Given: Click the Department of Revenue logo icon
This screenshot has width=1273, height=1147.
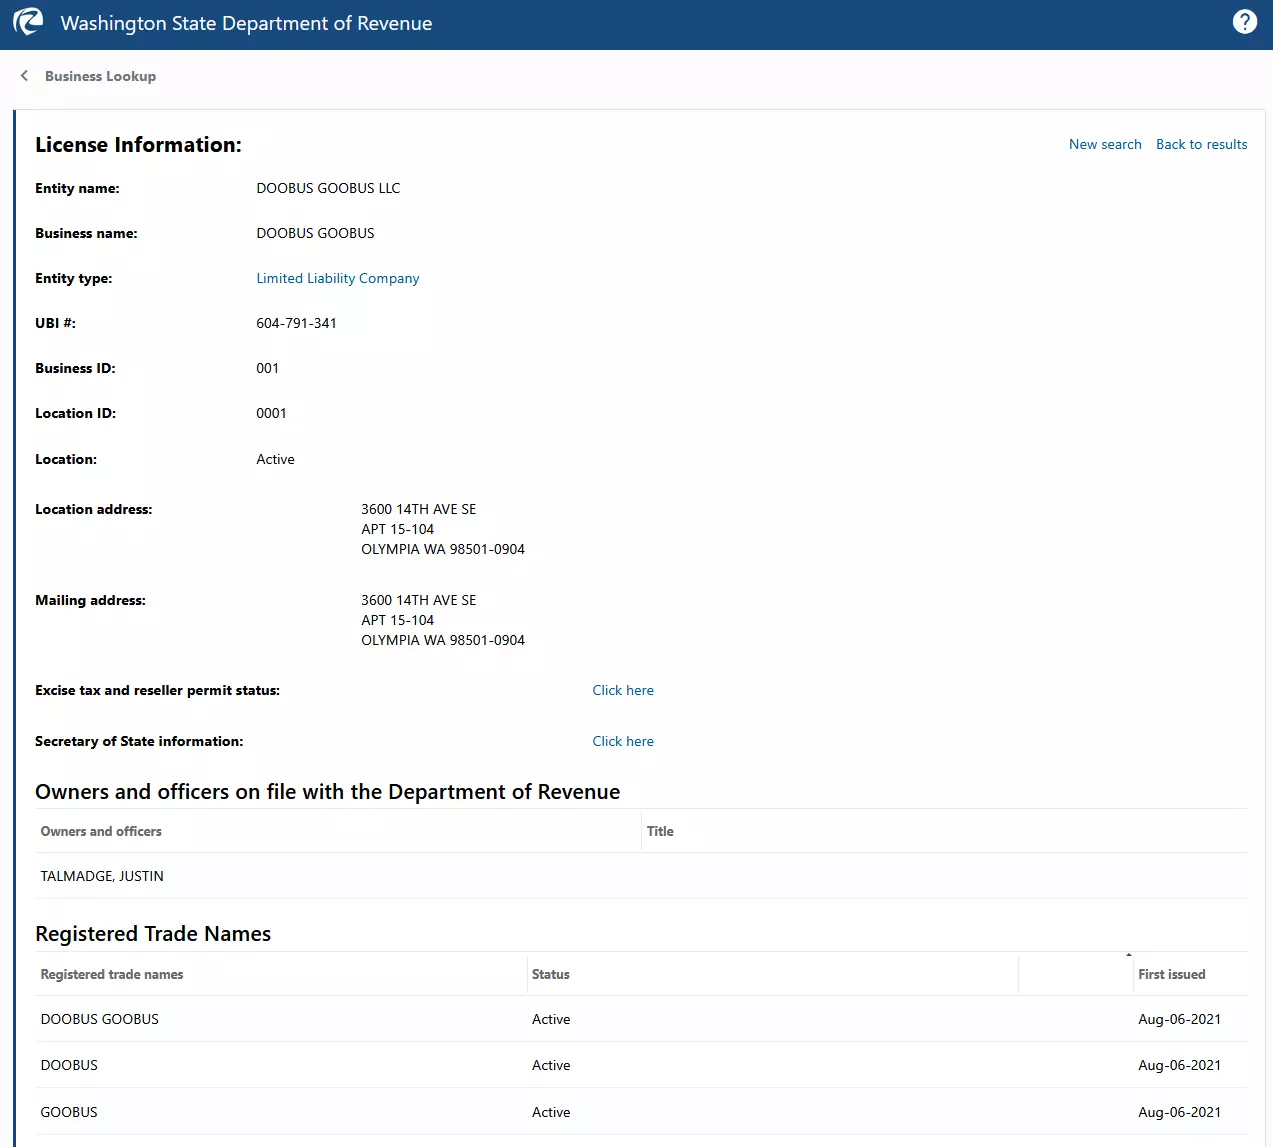Looking at the screenshot, I should pos(28,22).
